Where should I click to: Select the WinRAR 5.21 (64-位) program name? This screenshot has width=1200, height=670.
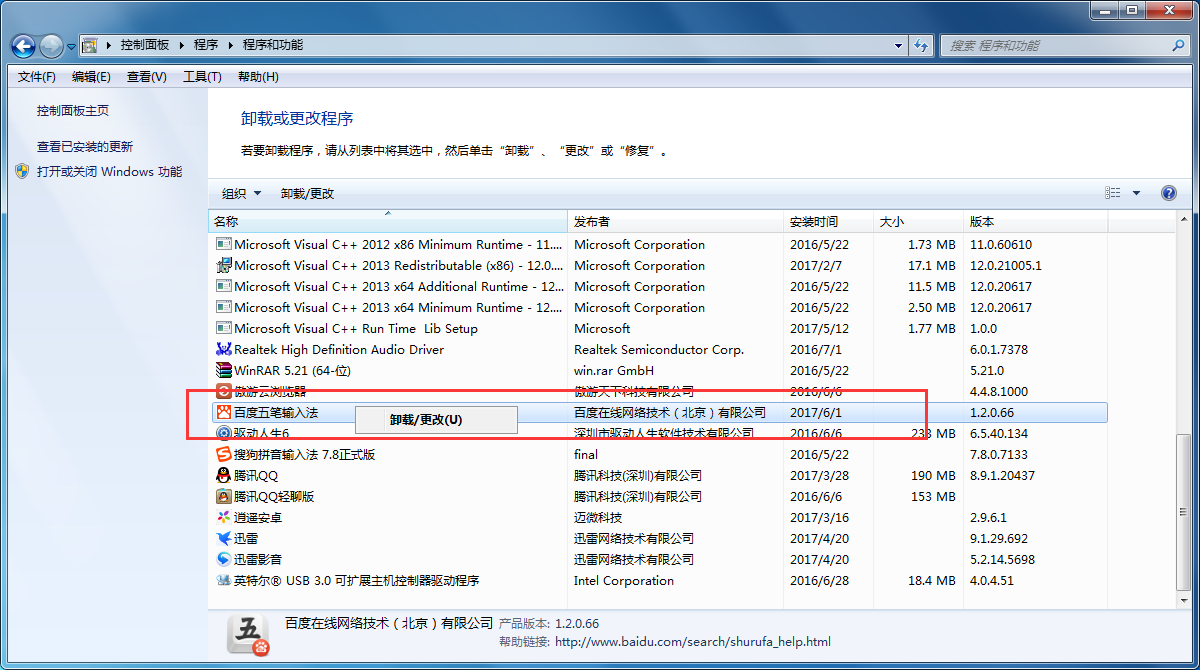point(292,371)
